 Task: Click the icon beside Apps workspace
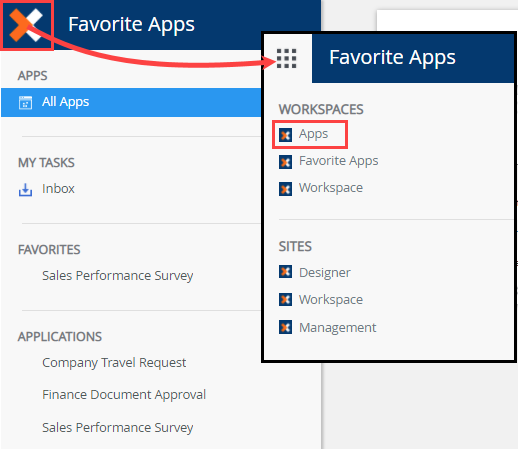point(285,135)
